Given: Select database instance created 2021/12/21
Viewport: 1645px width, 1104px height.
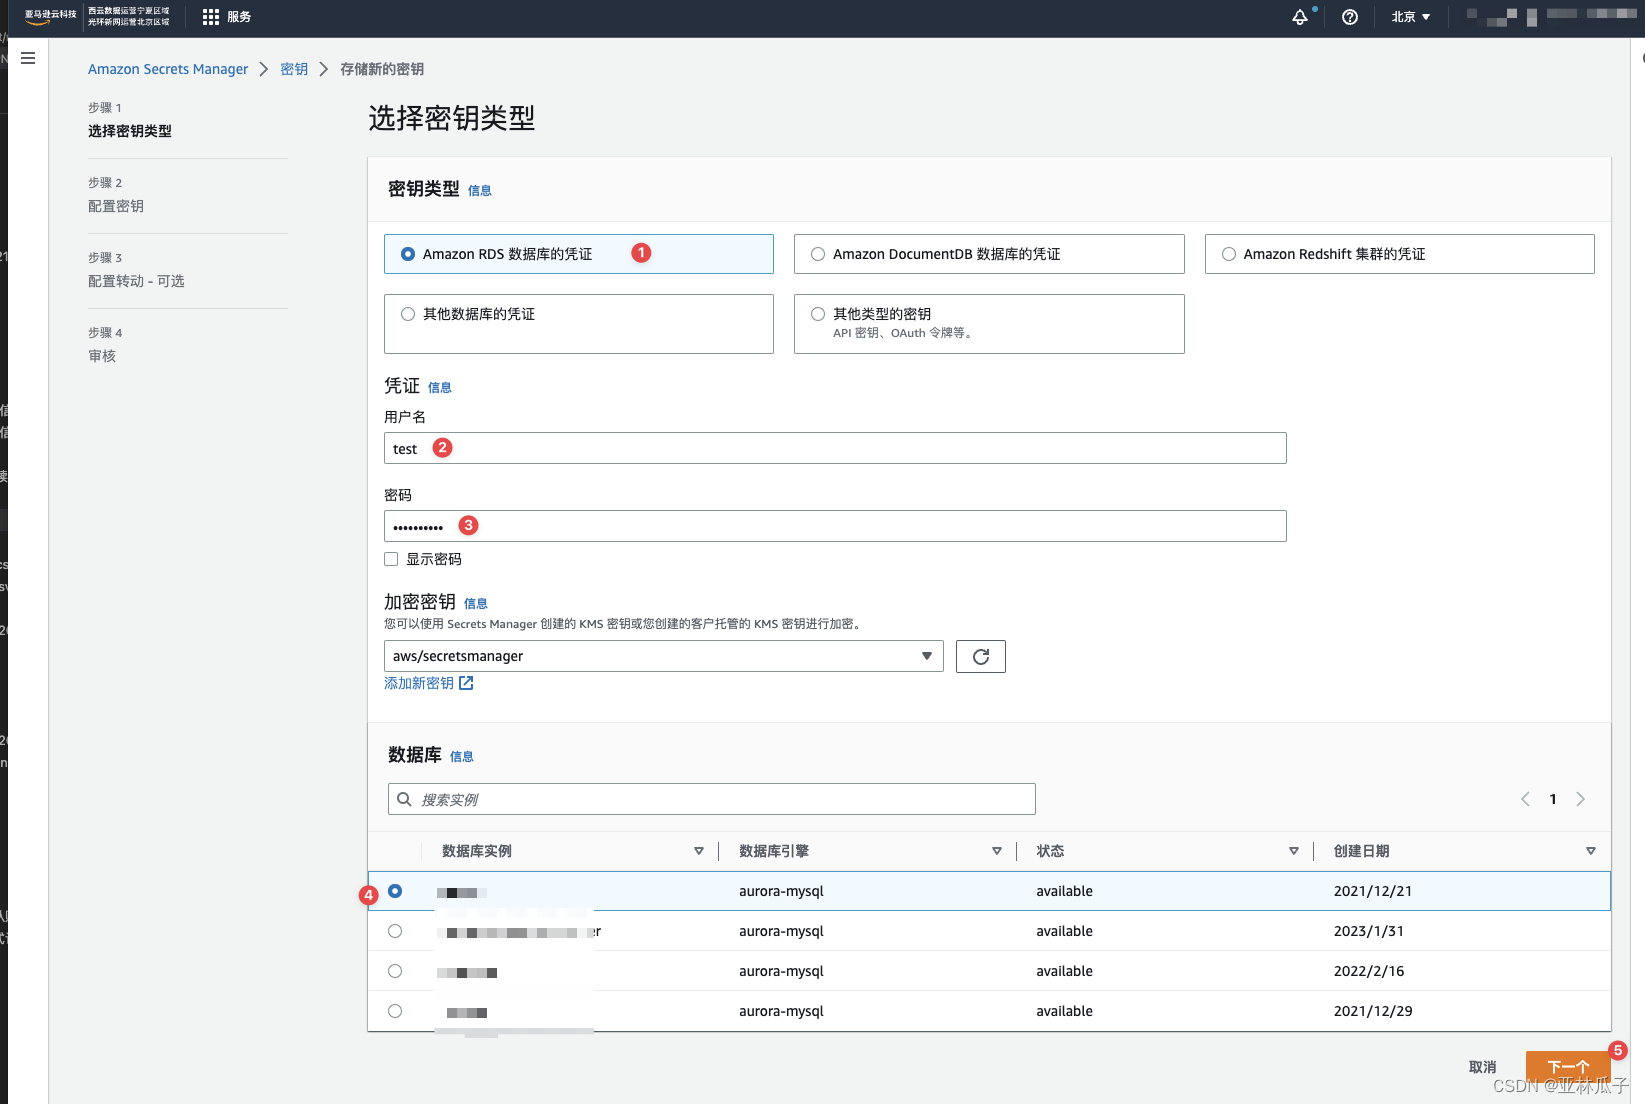Looking at the screenshot, I should pyautogui.click(x=395, y=891).
